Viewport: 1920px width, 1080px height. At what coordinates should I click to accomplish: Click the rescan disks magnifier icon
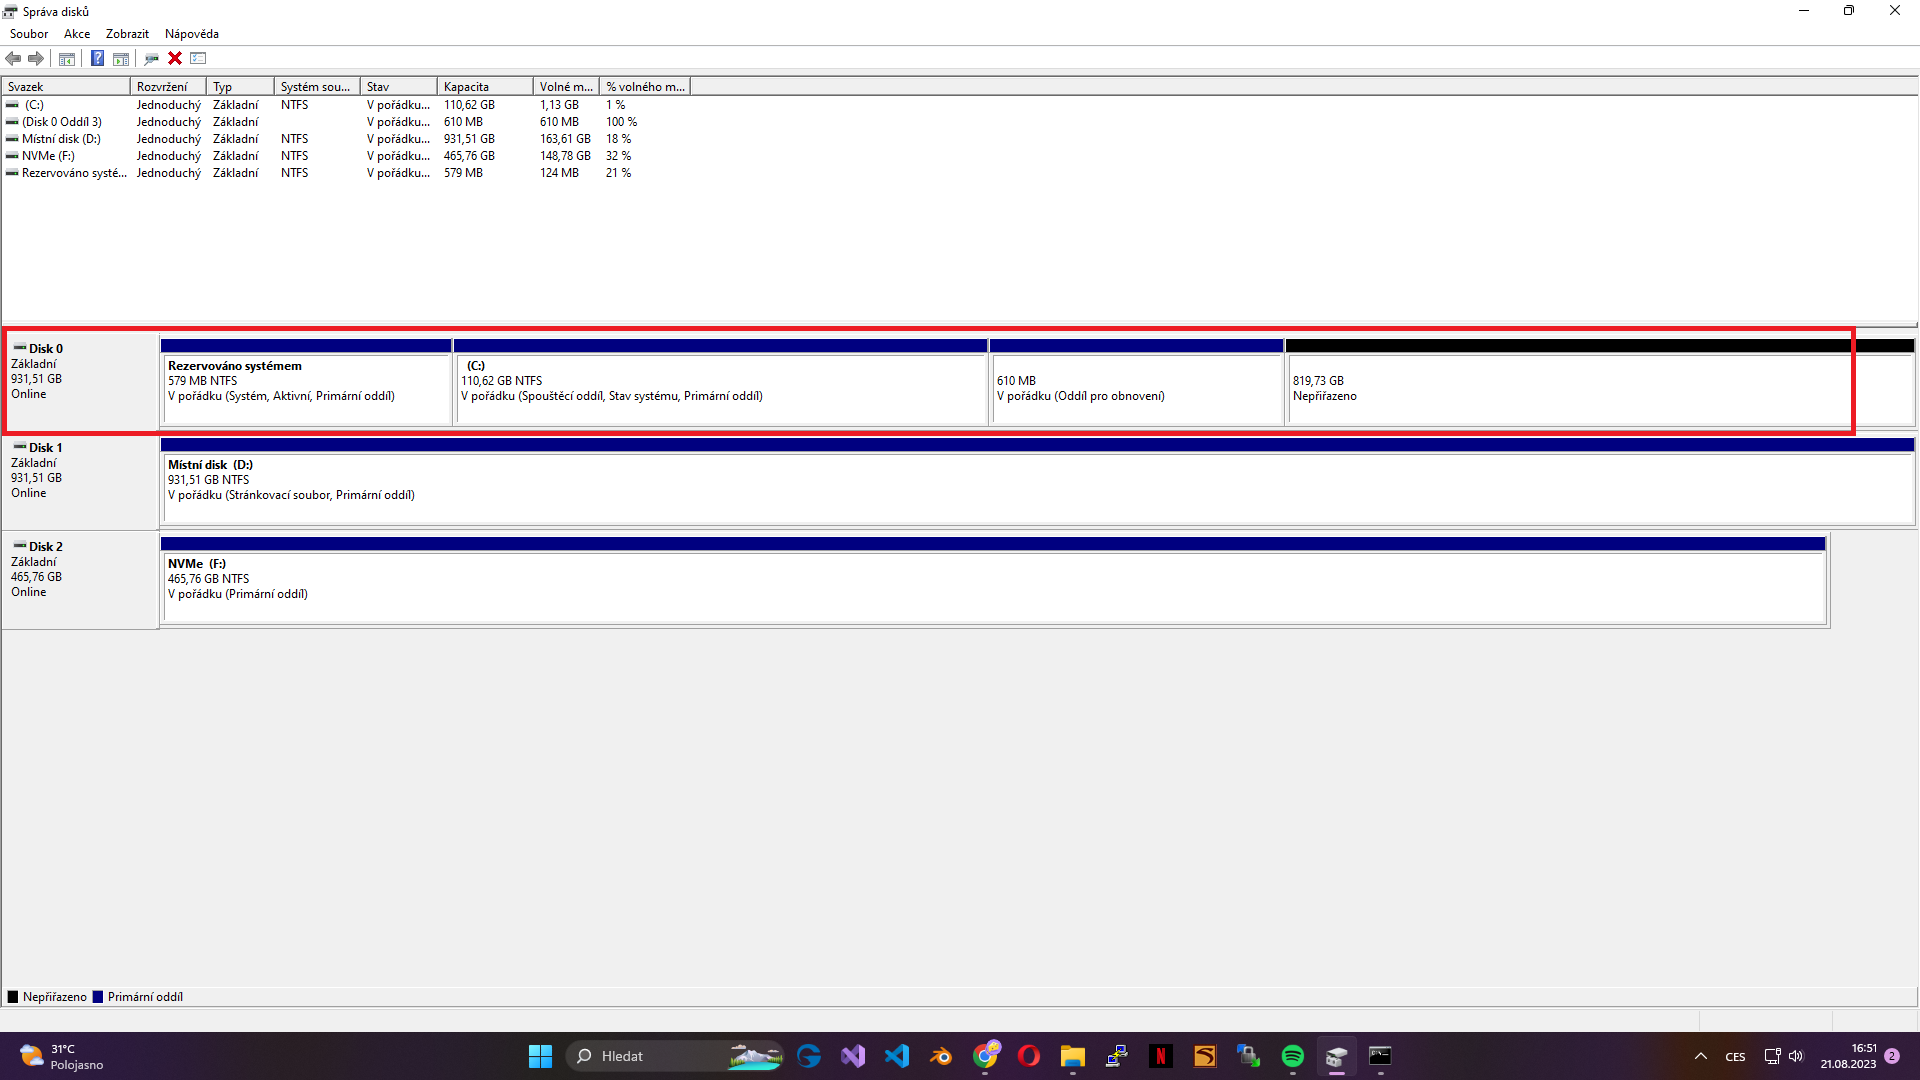pyautogui.click(x=152, y=58)
